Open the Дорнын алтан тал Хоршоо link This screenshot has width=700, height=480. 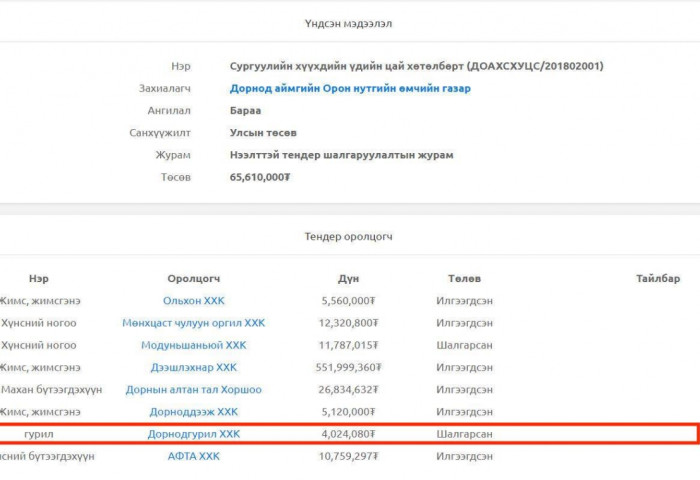coord(194,390)
